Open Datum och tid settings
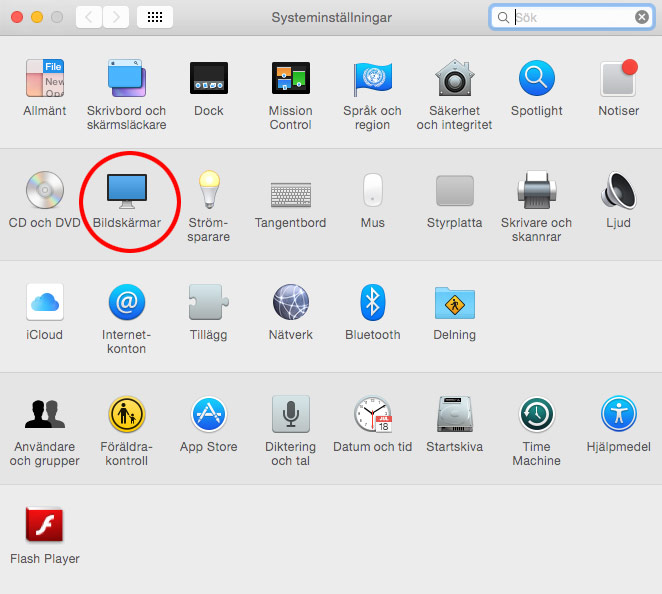The image size is (662, 594). click(372, 415)
